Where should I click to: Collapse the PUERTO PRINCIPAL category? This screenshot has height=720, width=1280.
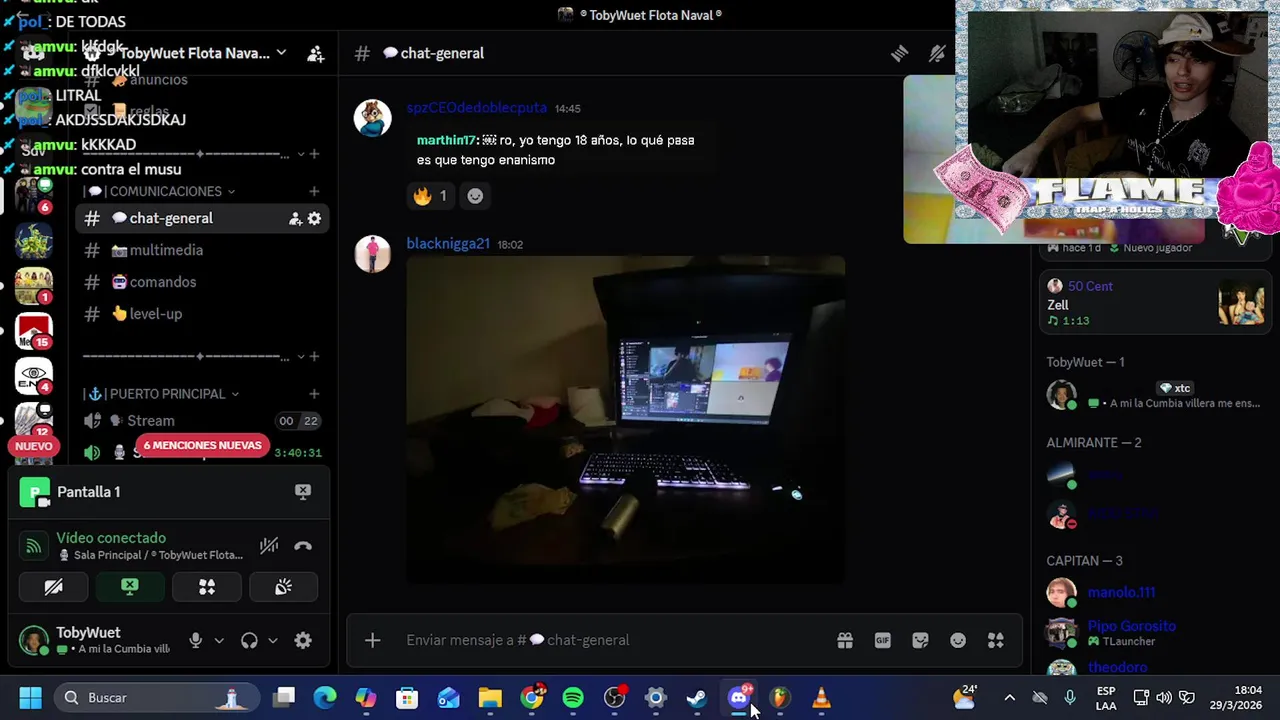click(x=166, y=394)
